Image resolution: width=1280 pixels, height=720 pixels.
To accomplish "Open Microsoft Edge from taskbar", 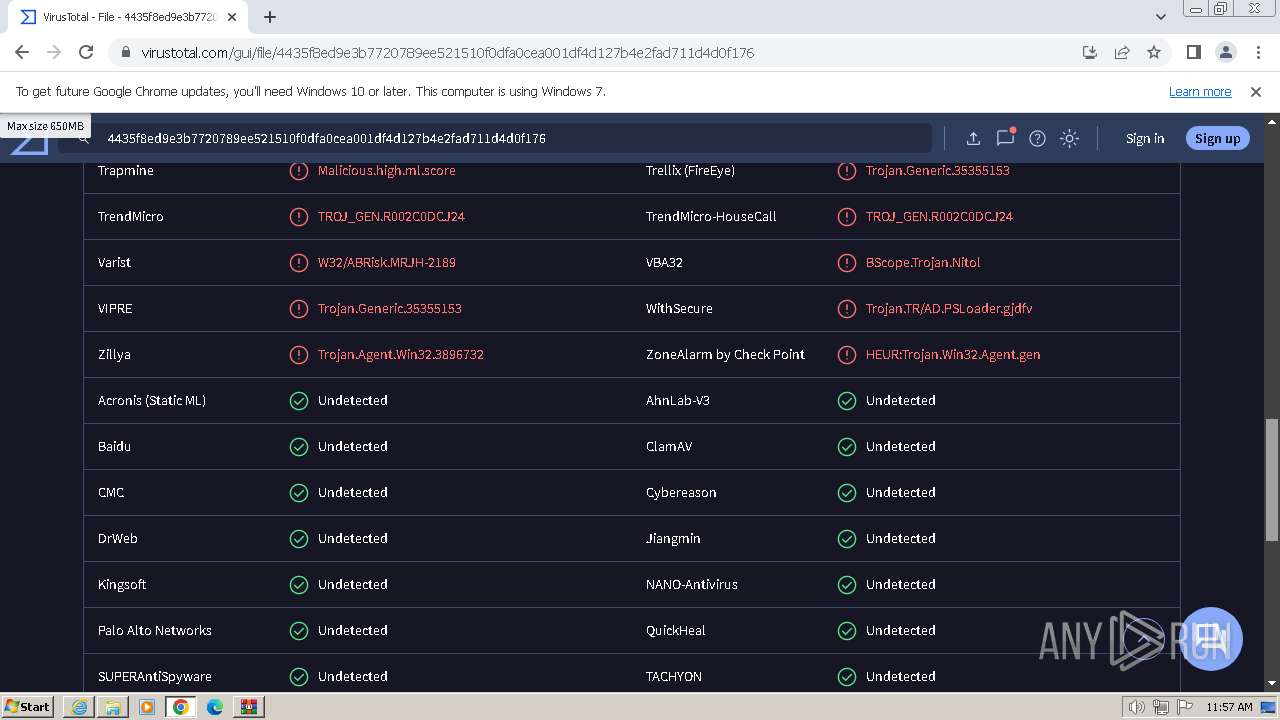I will pyautogui.click(x=215, y=707).
